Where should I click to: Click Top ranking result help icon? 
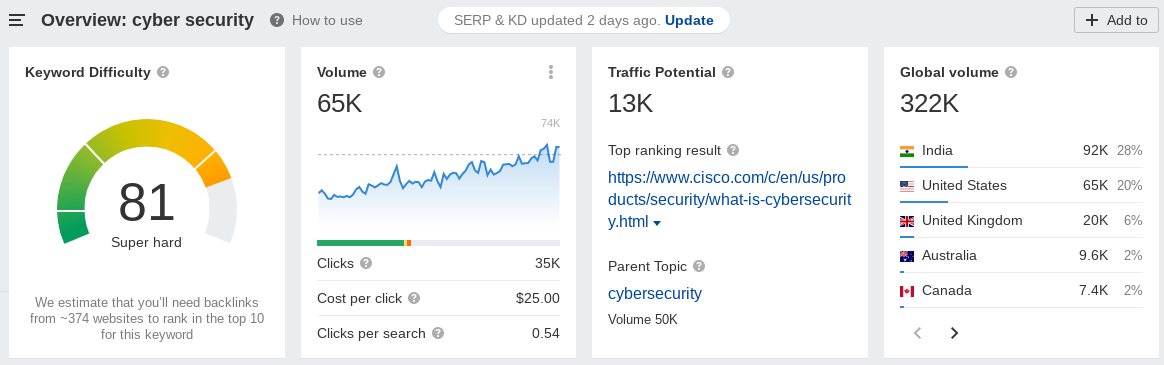click(x=733, y=150)
